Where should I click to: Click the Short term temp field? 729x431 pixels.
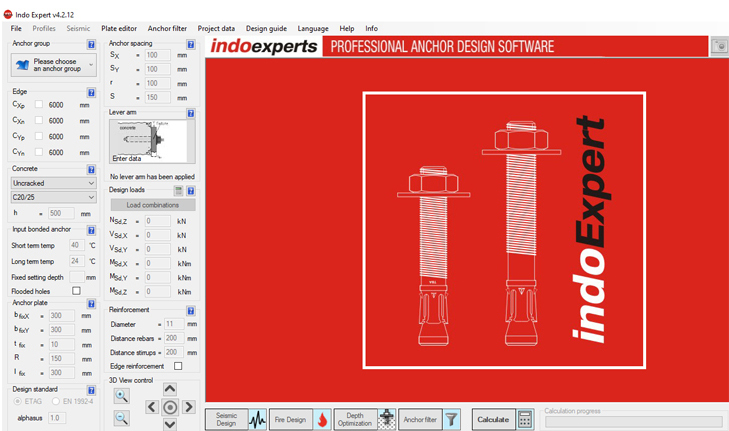pos(77,245)
